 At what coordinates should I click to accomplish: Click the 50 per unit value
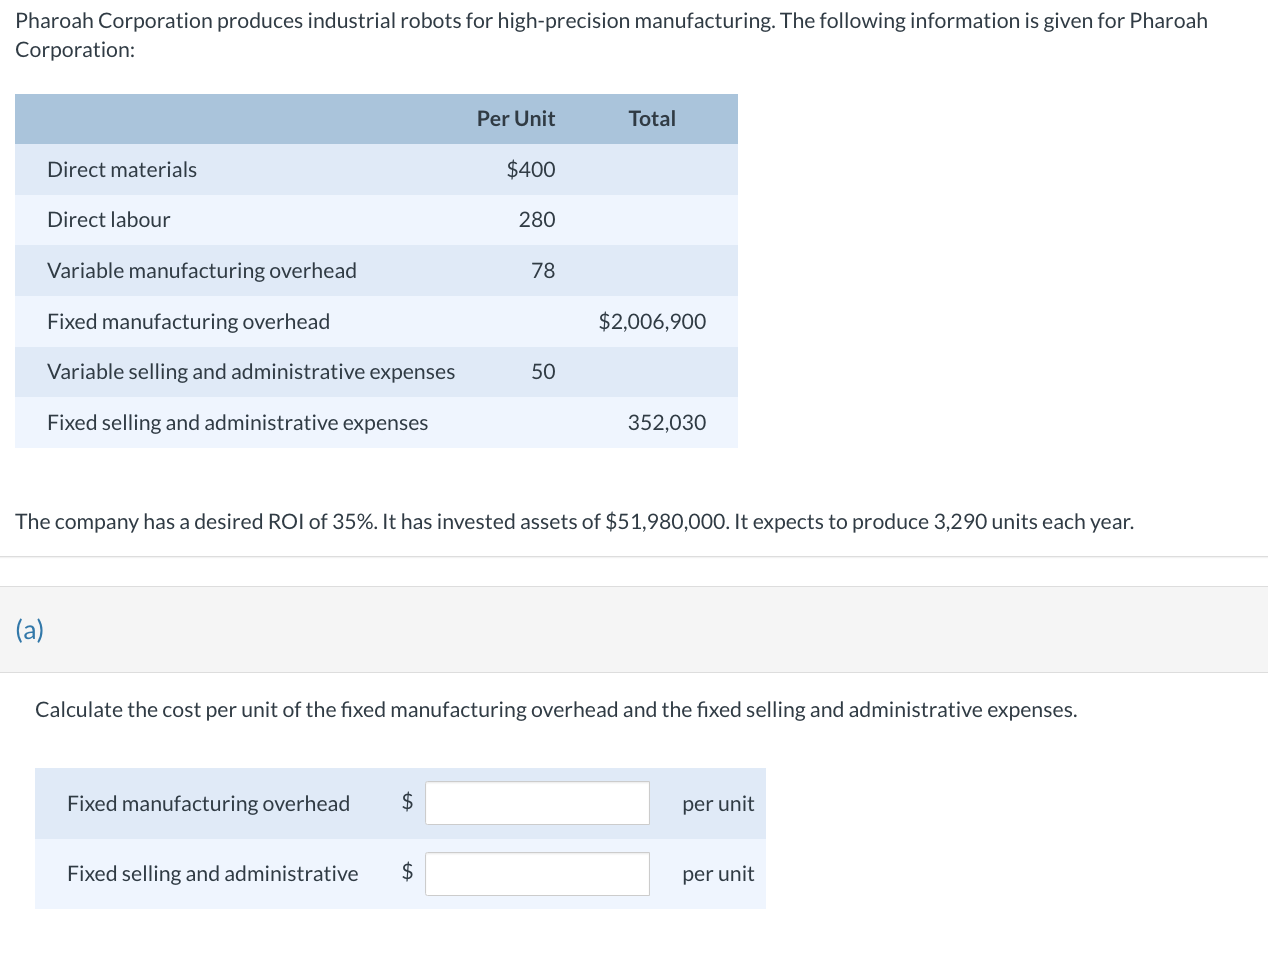pos(543,372)
